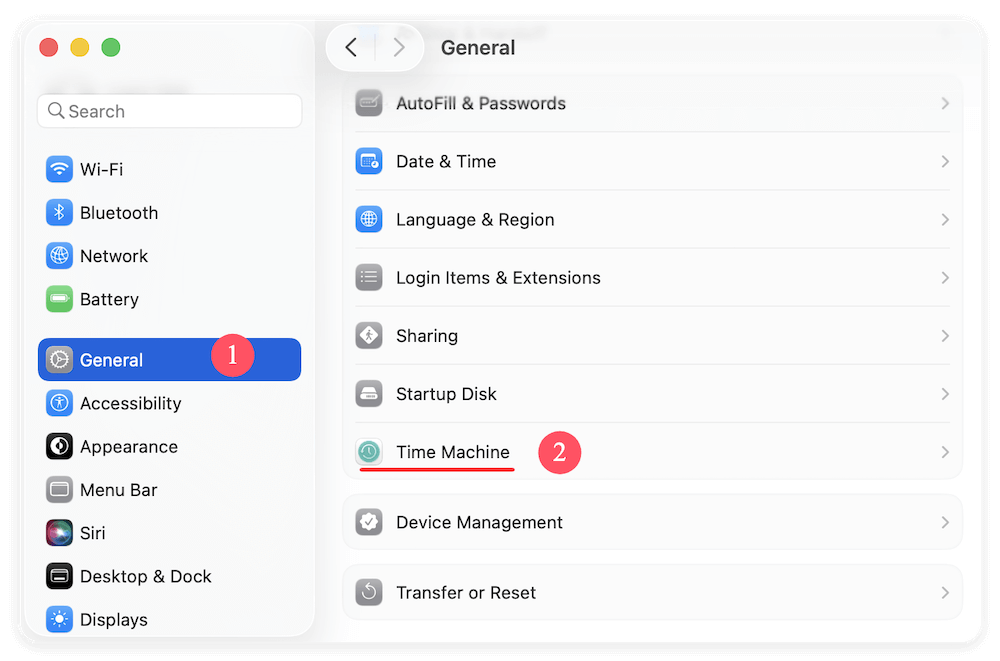Expand the Login Items & Extensions chevron
The image size is (1000, 661).
945,278
